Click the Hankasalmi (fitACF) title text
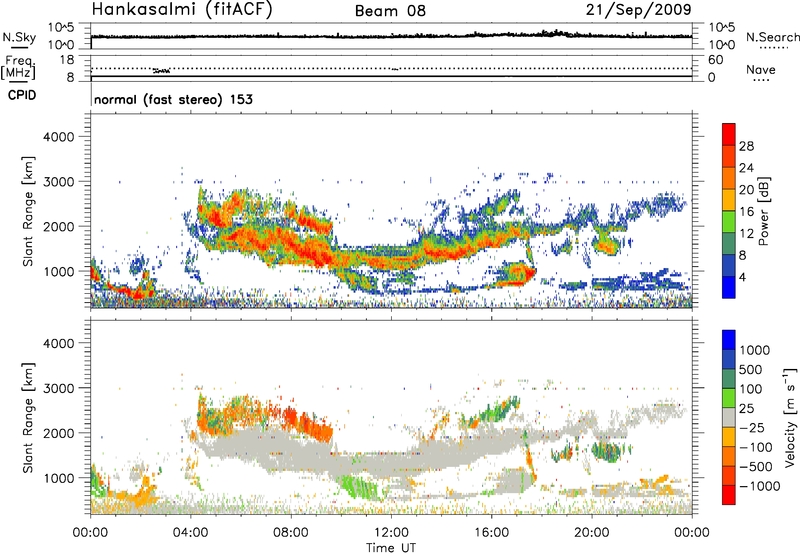Viewport: 800px width, 554px height. click(x=182, y=10)
